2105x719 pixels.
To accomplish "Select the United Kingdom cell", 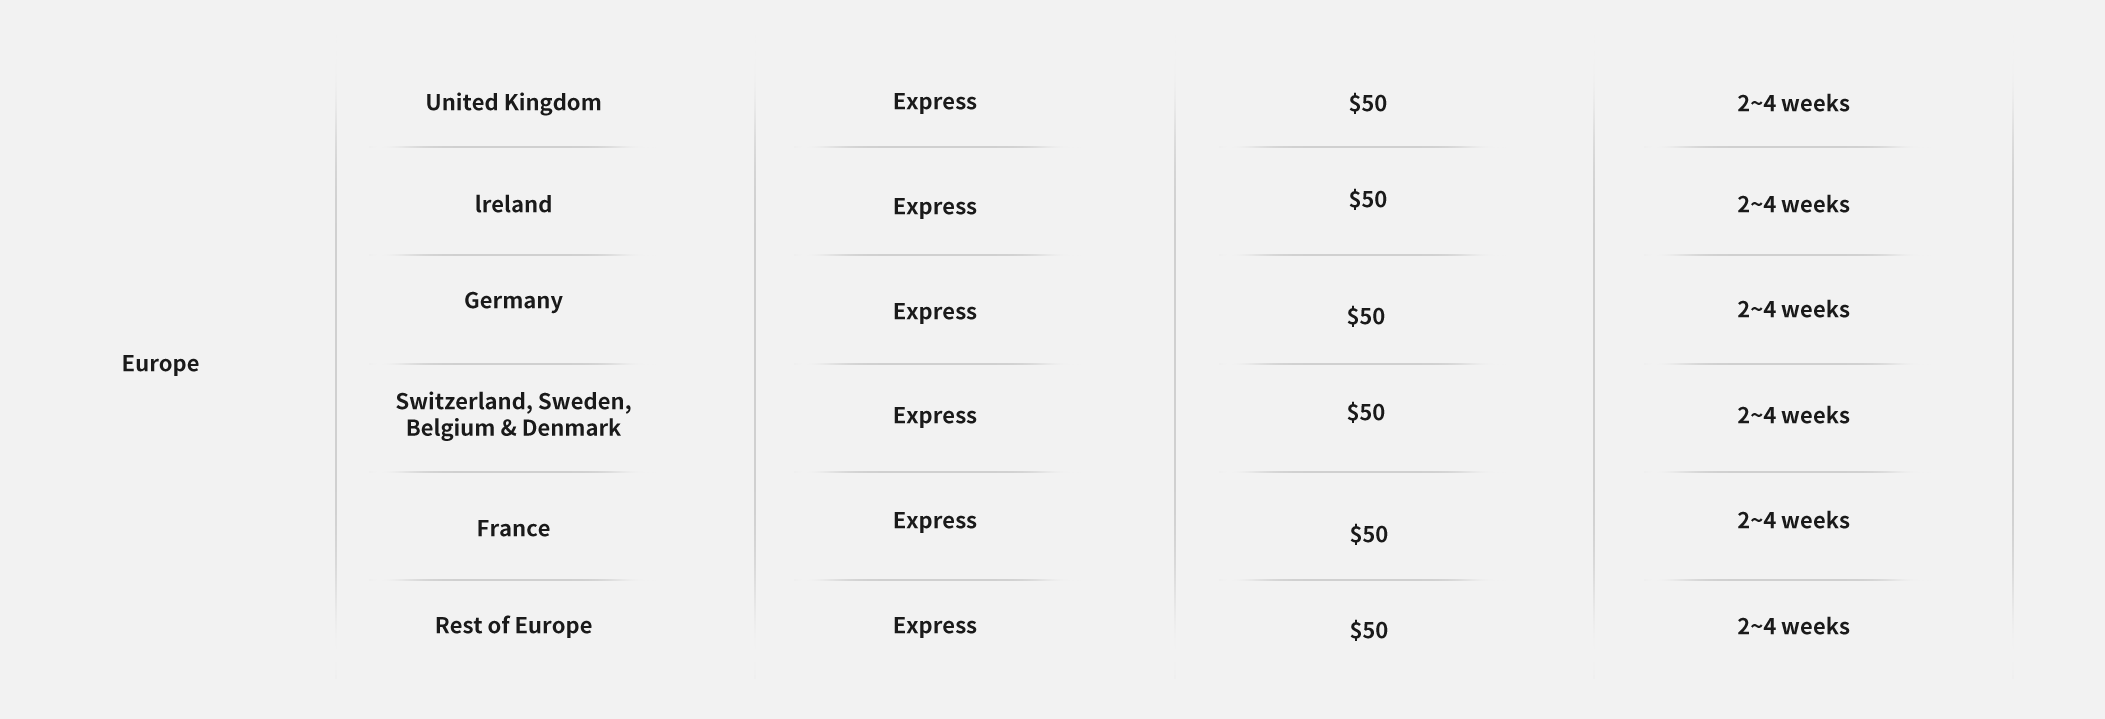I will coord(513,102).
